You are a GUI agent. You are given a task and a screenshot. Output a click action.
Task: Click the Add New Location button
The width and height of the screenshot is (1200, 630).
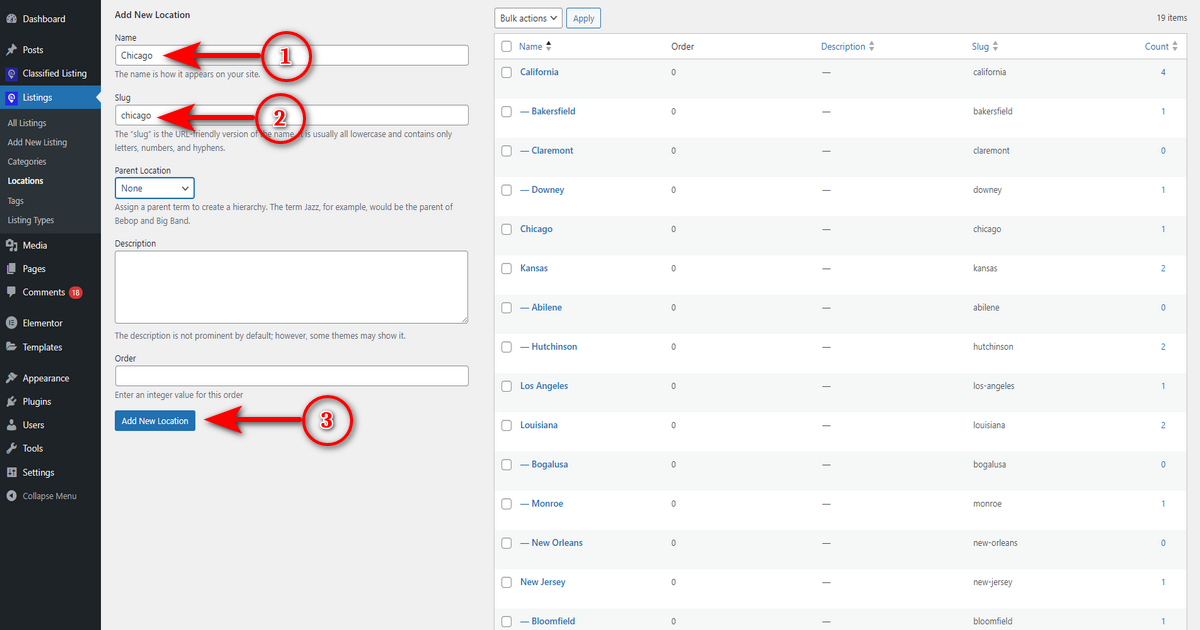click(x=155, y=421)
